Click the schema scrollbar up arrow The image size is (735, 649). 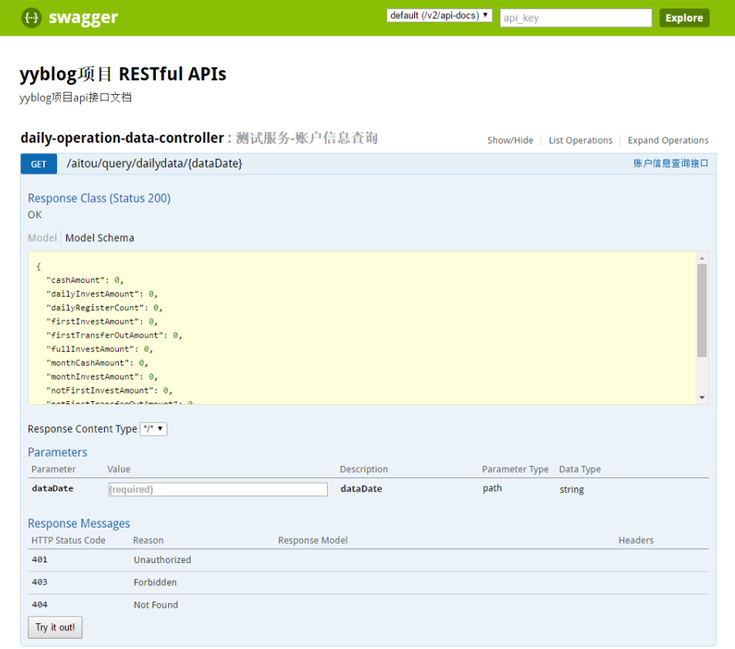click(702, 258)
